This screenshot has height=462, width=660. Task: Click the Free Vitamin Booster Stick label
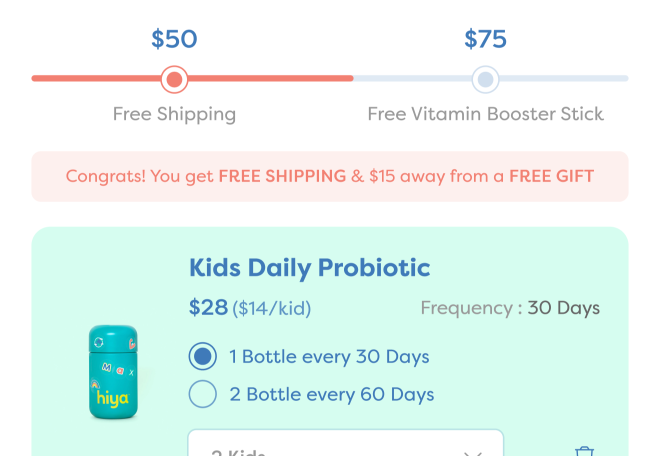click(485, 114)
